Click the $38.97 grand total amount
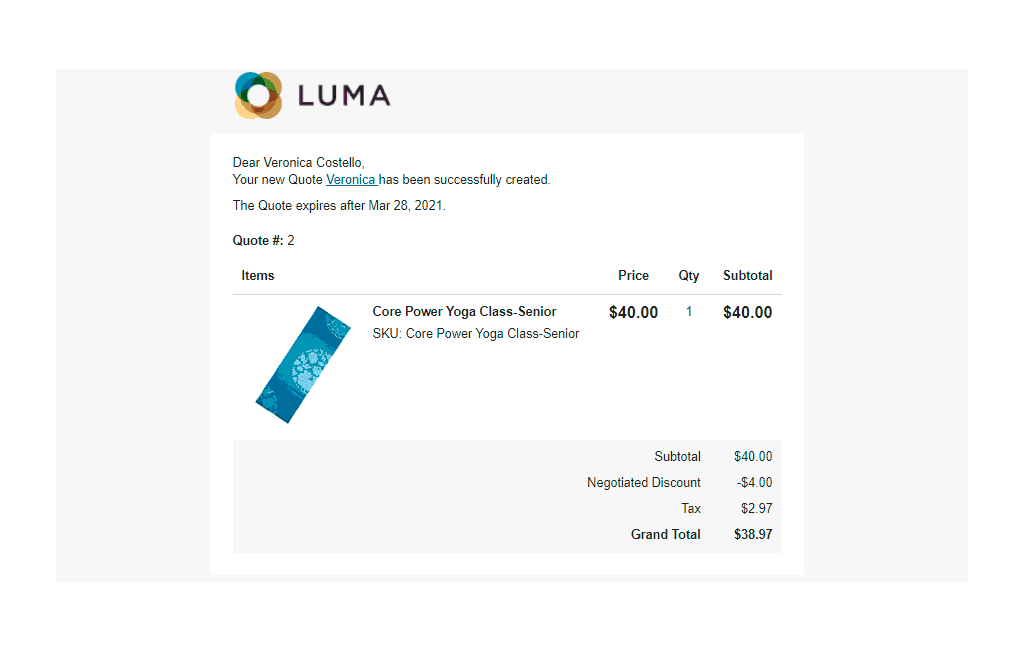1024x650 pixels. click(x=753, y=534)
